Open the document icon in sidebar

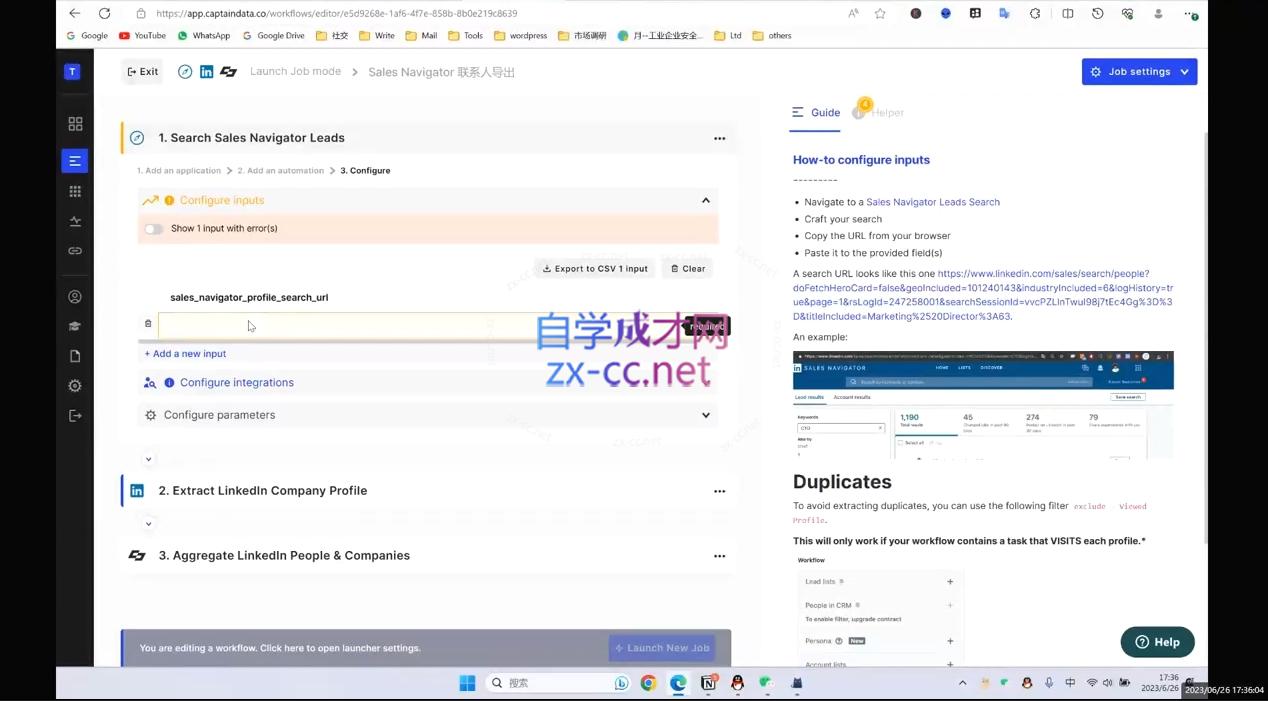pyautogui.click(x=75, y=356)
